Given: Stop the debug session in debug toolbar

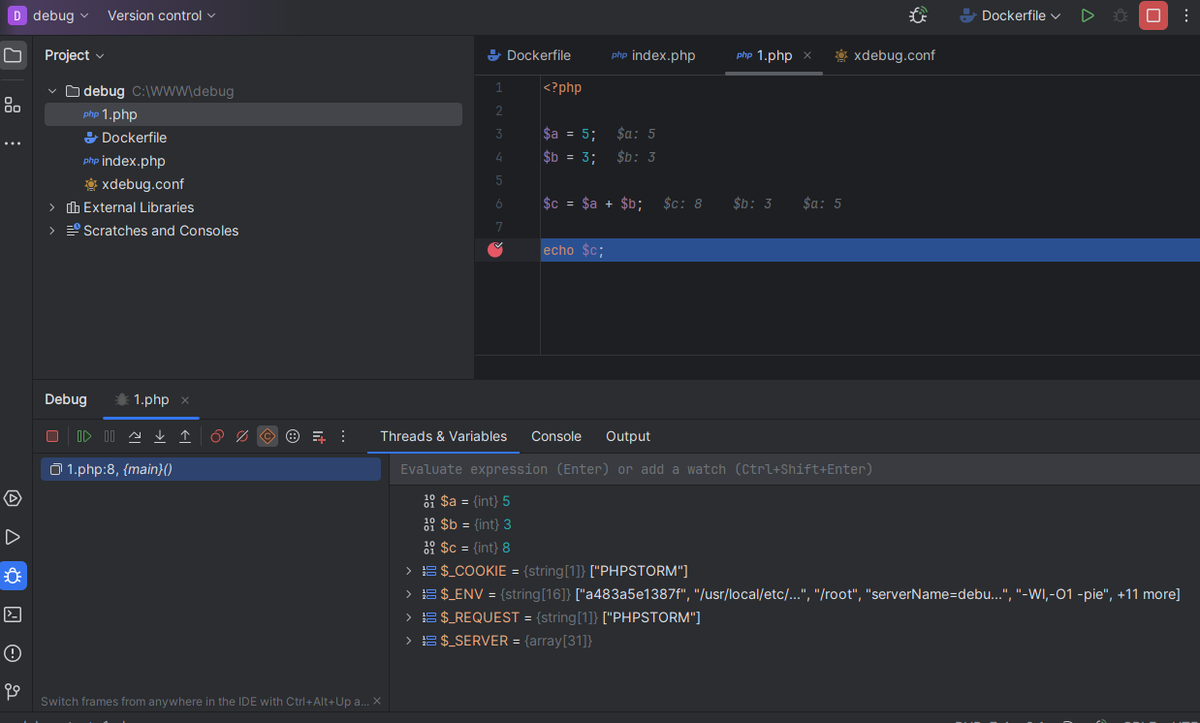Looking at the screenshot, I should point(52,436).
